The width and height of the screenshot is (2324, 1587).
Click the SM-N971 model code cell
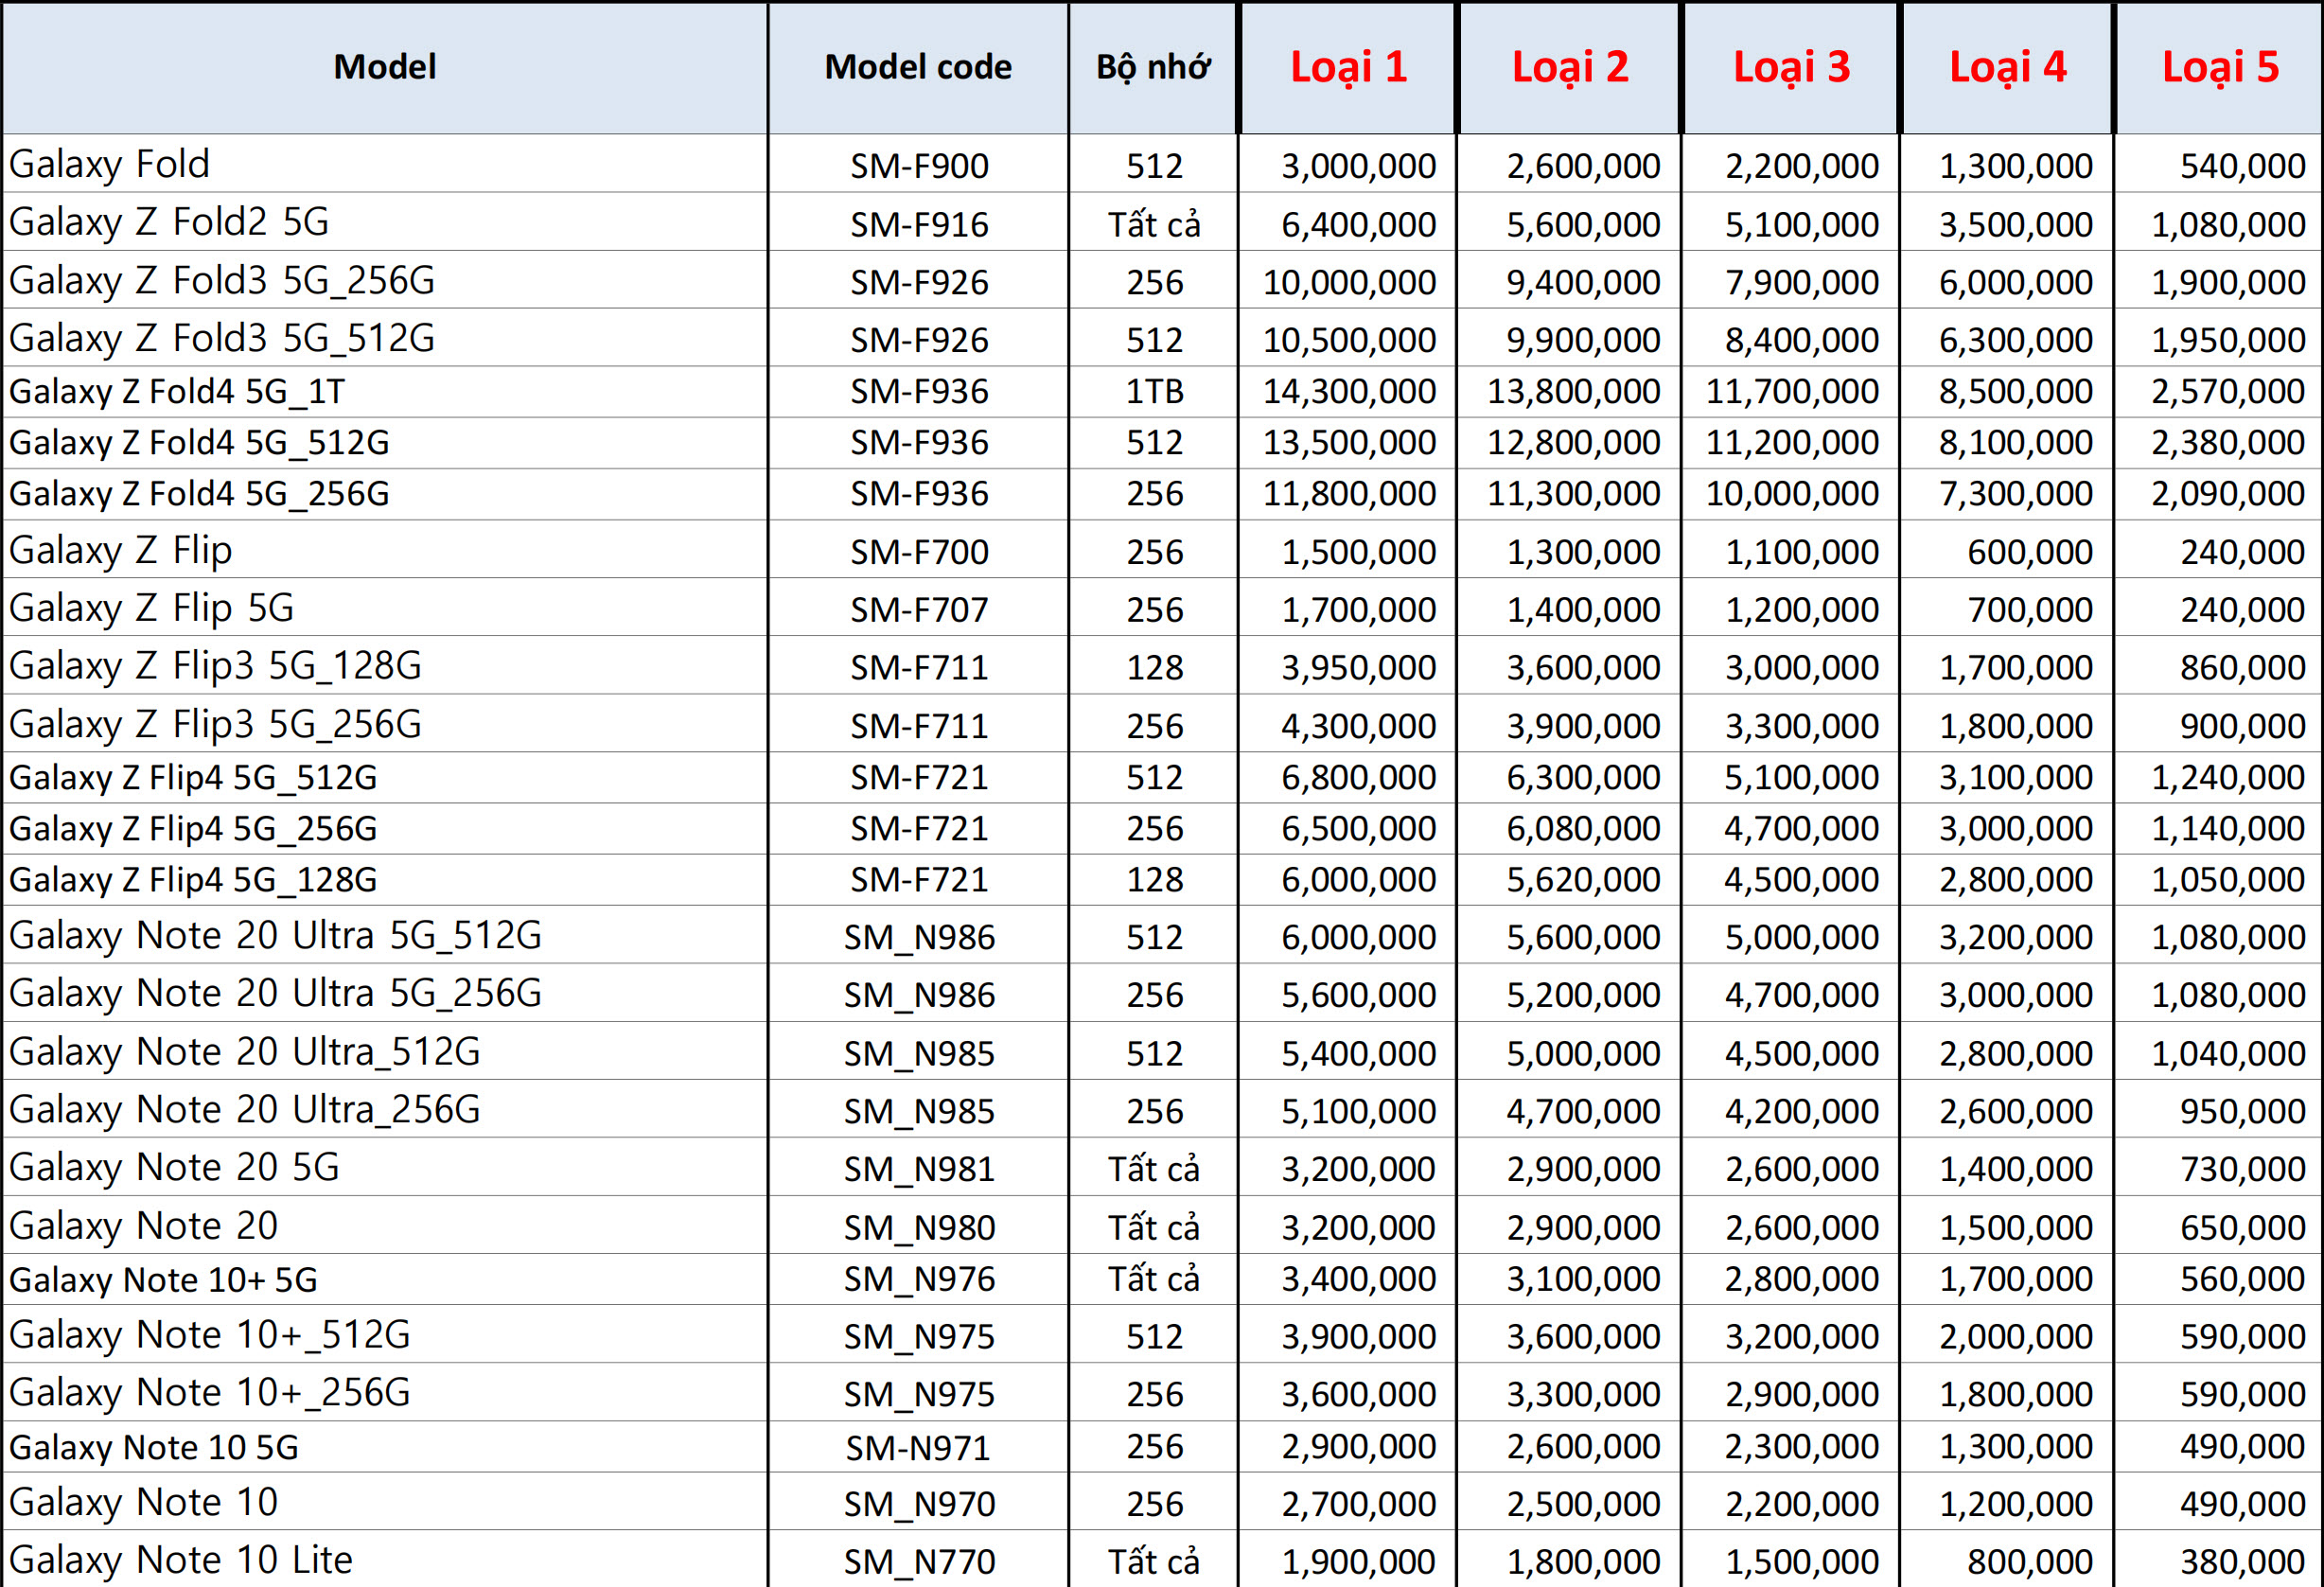tap(917, 1447)
